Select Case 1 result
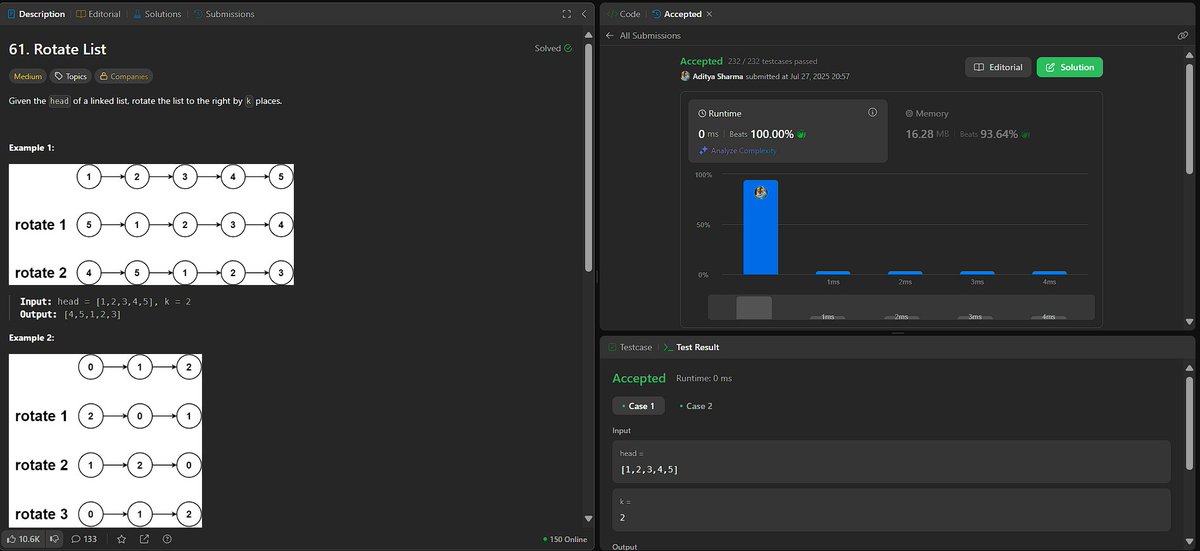Image resolution: width=1200 pixels, height=551 pixels. coord(637,406)
